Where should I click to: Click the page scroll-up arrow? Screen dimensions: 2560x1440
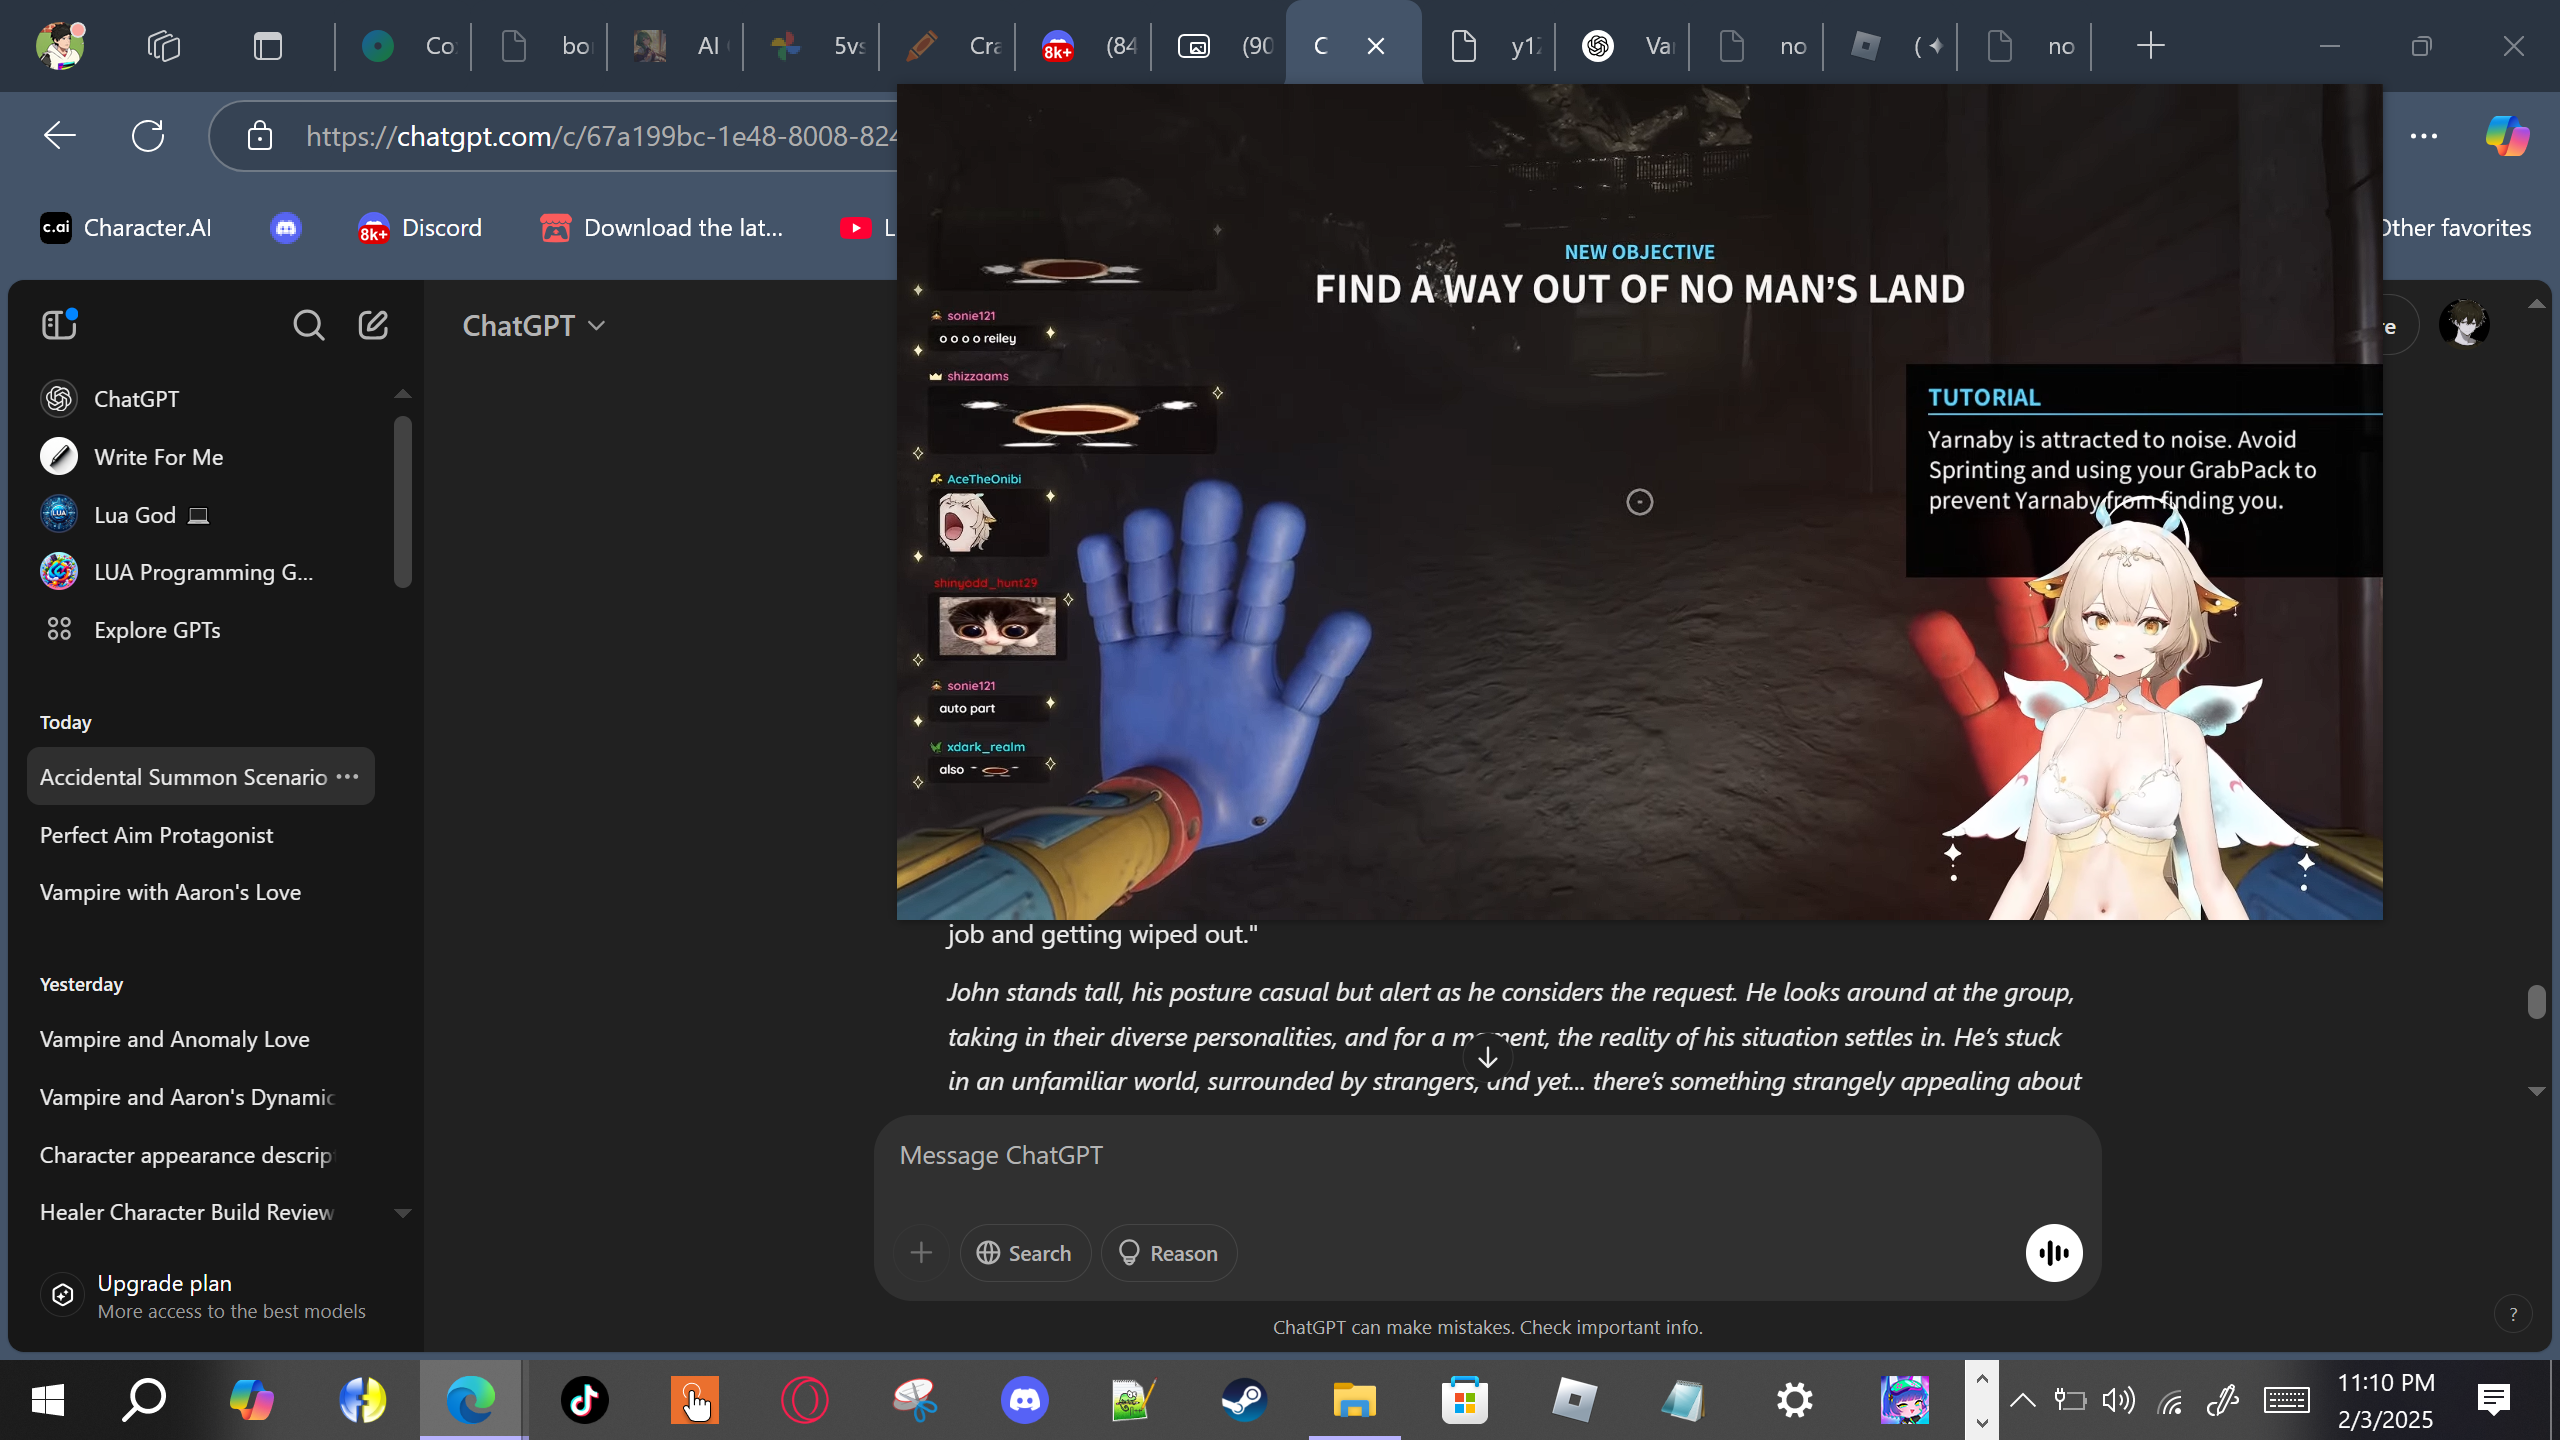pos(2536,303)
